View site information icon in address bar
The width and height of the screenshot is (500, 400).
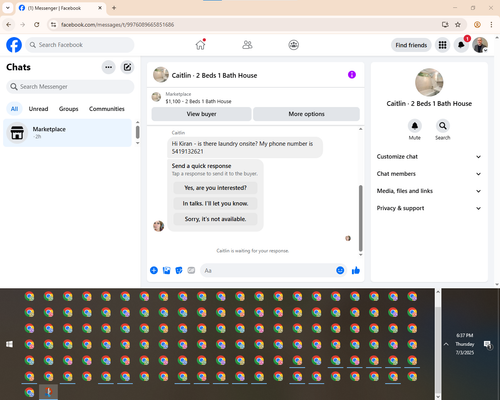53,25
